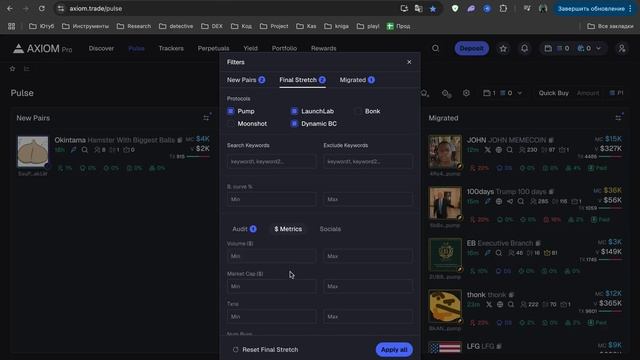Click the Deposit button
640x360 pixels.
tap(471, 49)
